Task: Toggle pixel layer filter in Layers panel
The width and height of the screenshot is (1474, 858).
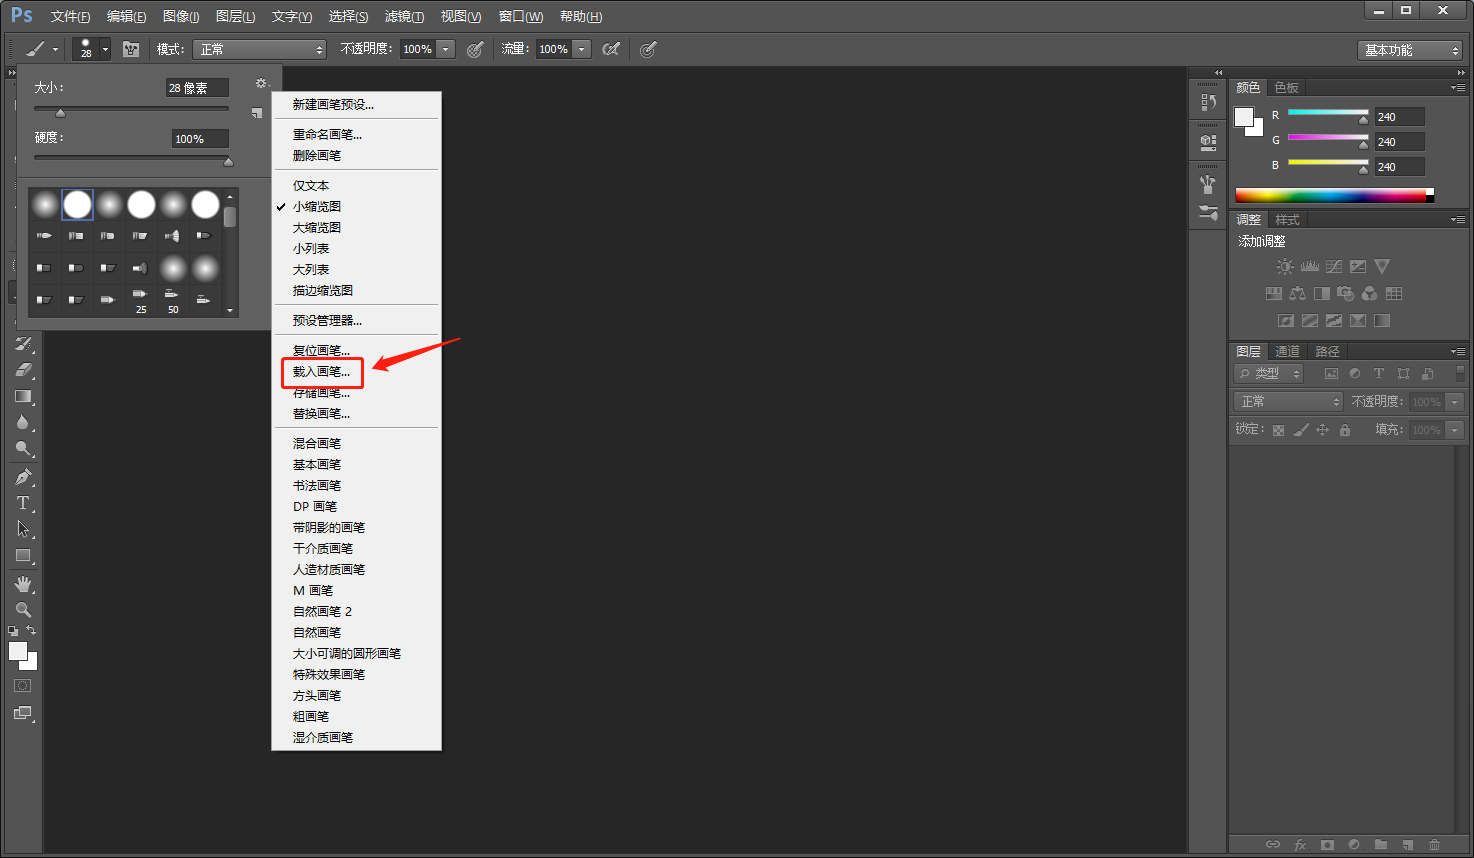Action: [x=1331, y=374]
